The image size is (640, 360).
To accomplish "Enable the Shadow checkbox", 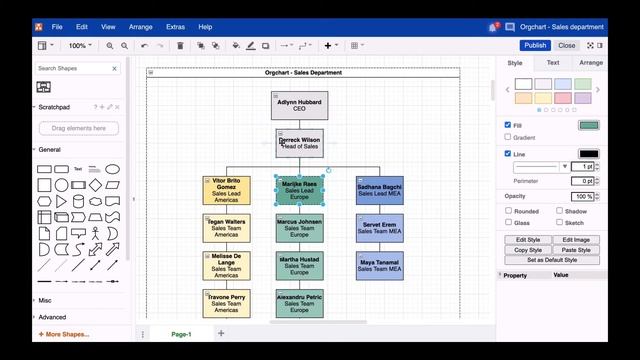I will [x=560, y=211].
